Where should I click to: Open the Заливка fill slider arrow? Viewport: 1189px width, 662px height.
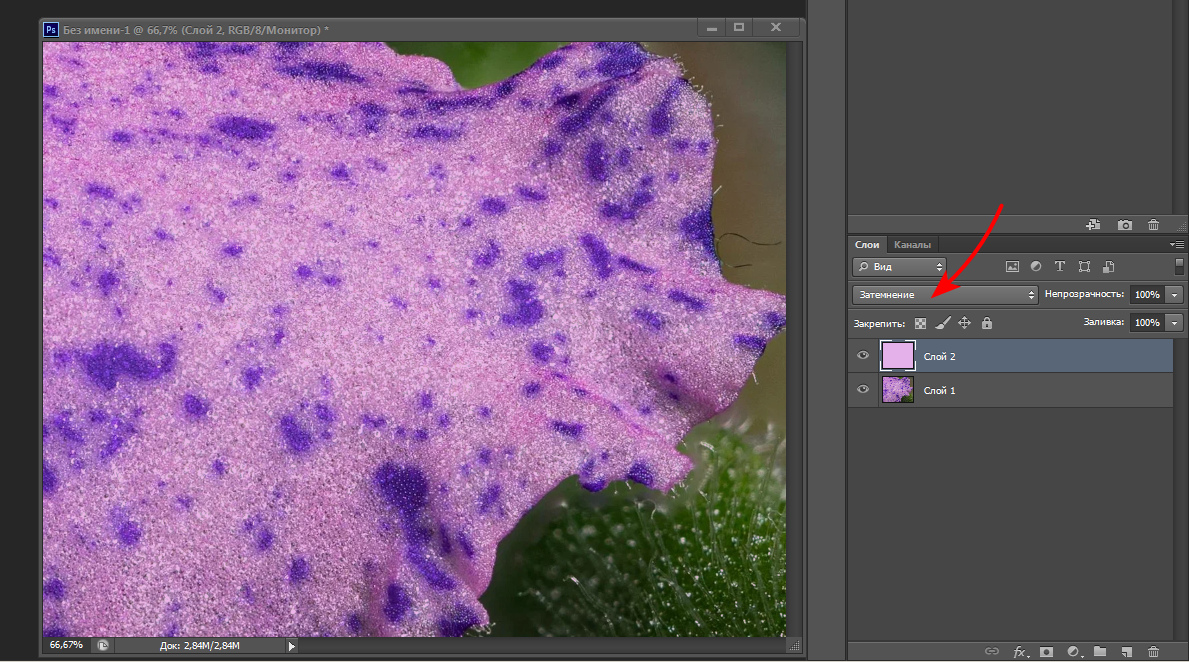point(1175,322)
